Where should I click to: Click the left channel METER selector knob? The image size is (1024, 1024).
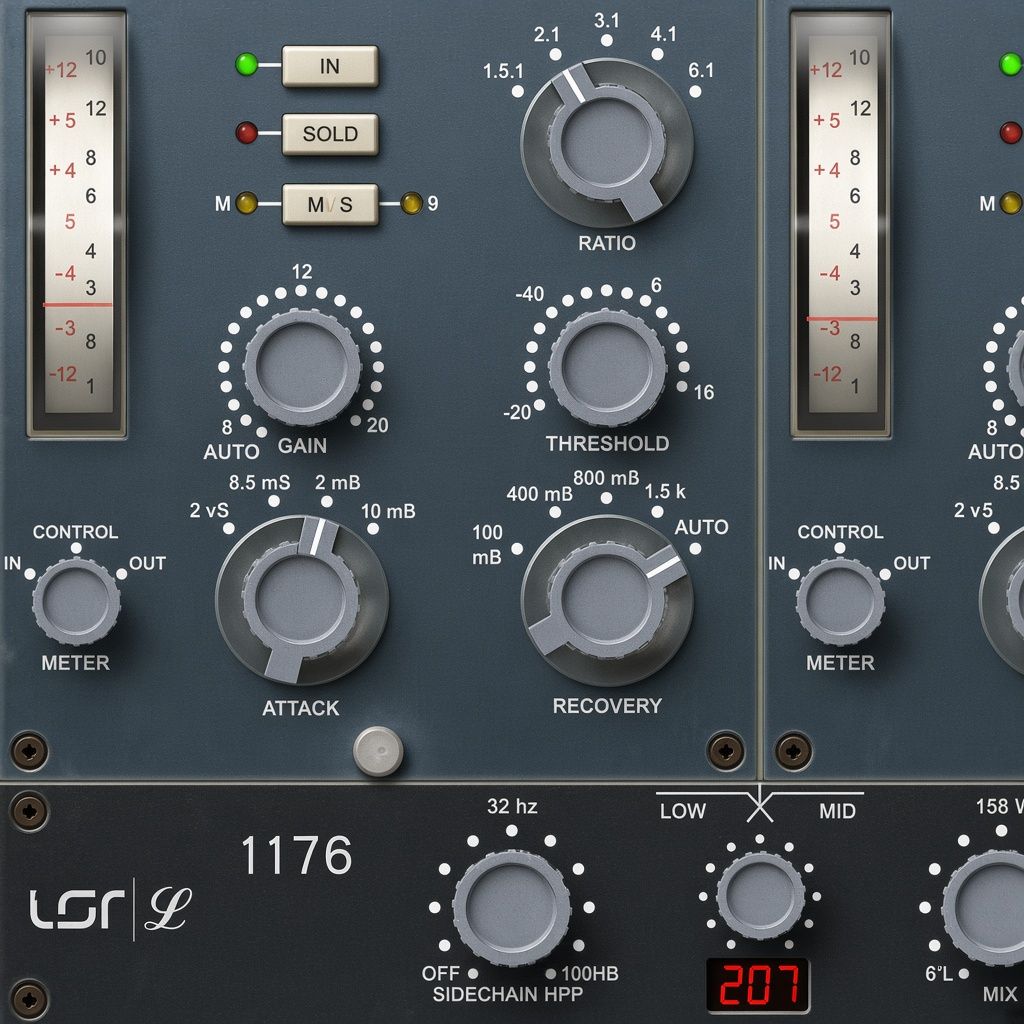pos(76,601)
